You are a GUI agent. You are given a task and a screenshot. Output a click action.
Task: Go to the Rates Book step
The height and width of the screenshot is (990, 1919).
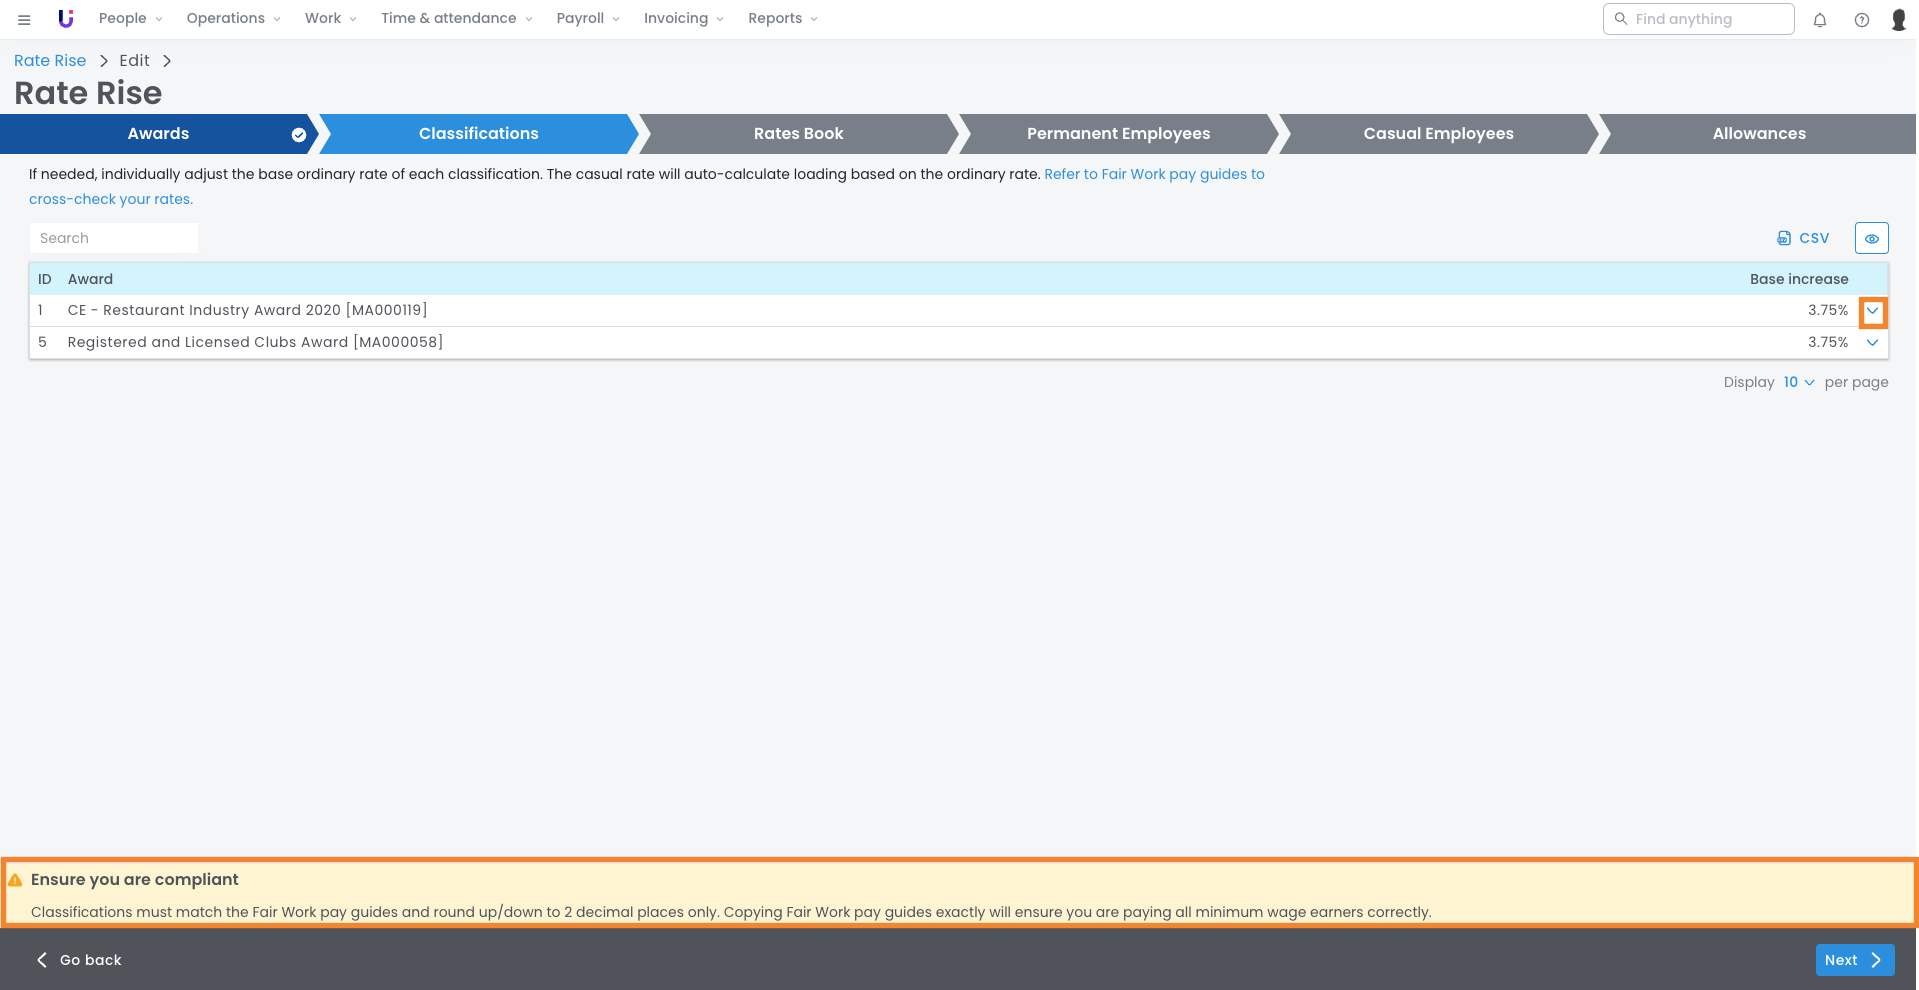(x=798, y=134)
